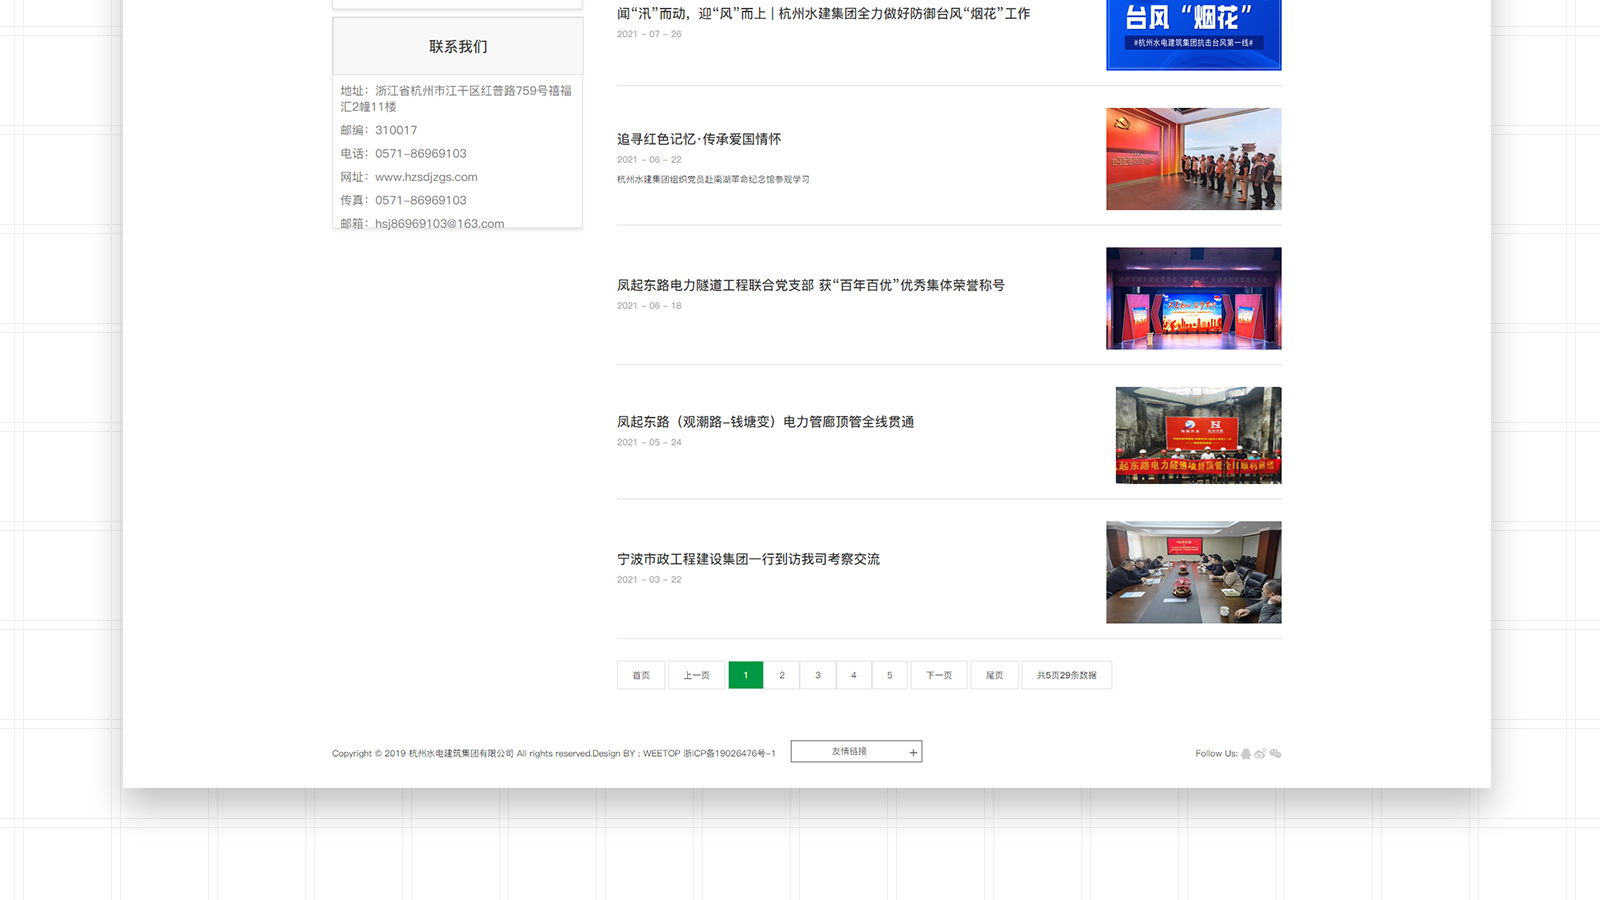Viewport: 1600px width, 900px height.
Task: Click the current page 1 green button
Action: [746, 675]
